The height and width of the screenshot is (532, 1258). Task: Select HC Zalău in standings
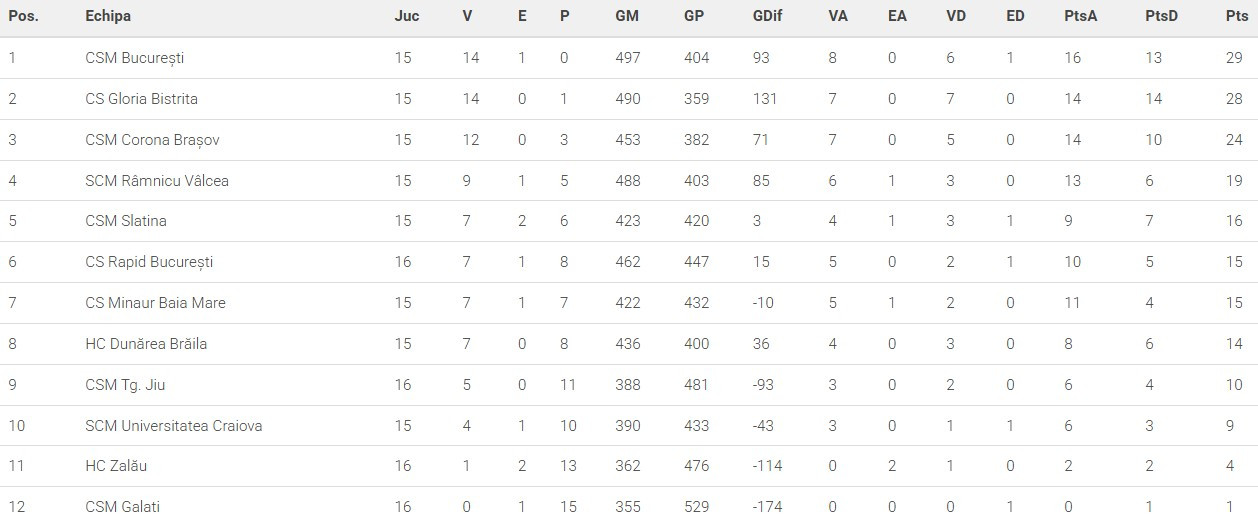click(x=116, y=466)
